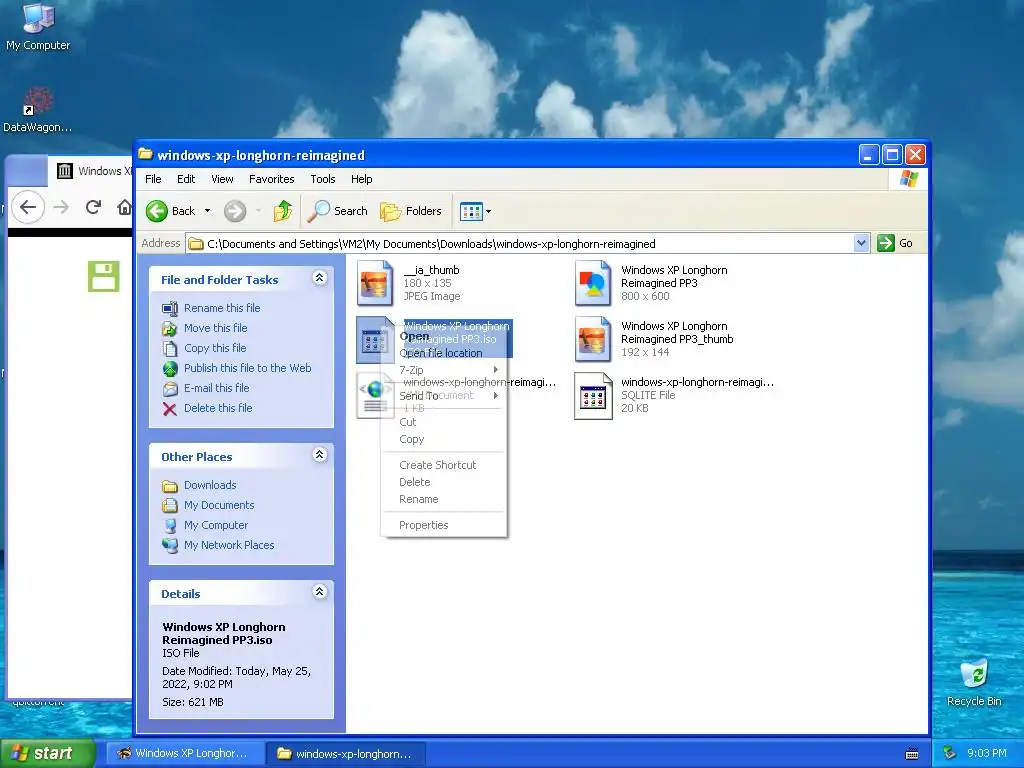This screenshot has height=768, width=1024.
Task: Click browser reload button in background window
Action: (x=93, y=207)
